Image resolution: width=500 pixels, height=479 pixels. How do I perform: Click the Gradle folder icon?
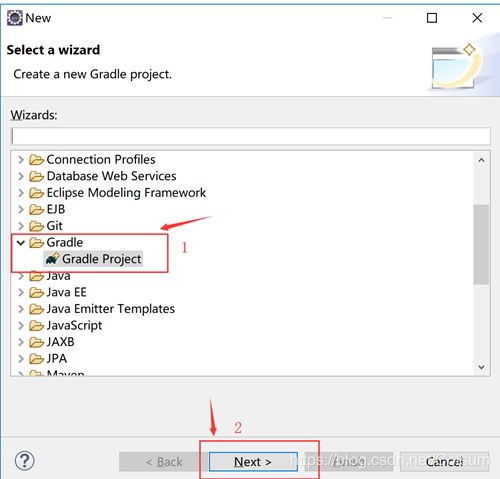click(36, 243)
